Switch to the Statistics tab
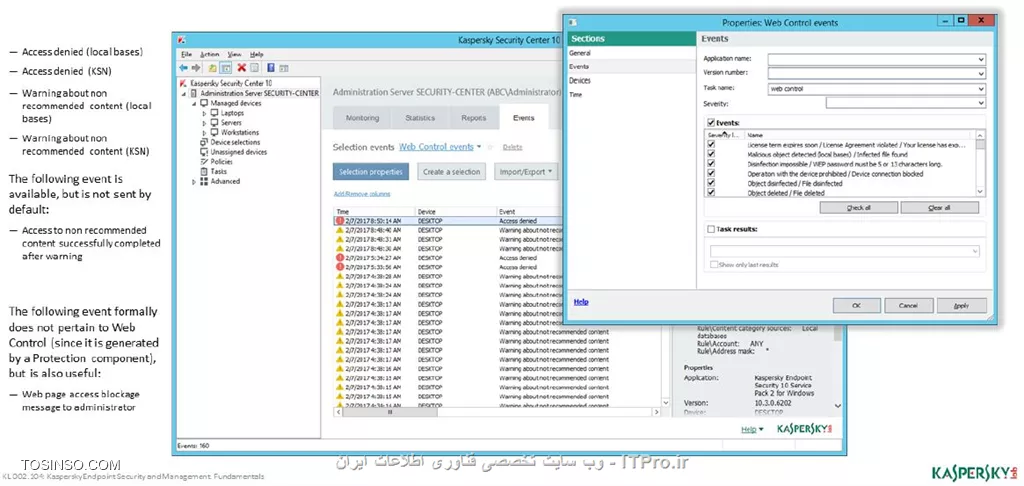The width and height of the screenshot is (1024, 486). [420, 118]
